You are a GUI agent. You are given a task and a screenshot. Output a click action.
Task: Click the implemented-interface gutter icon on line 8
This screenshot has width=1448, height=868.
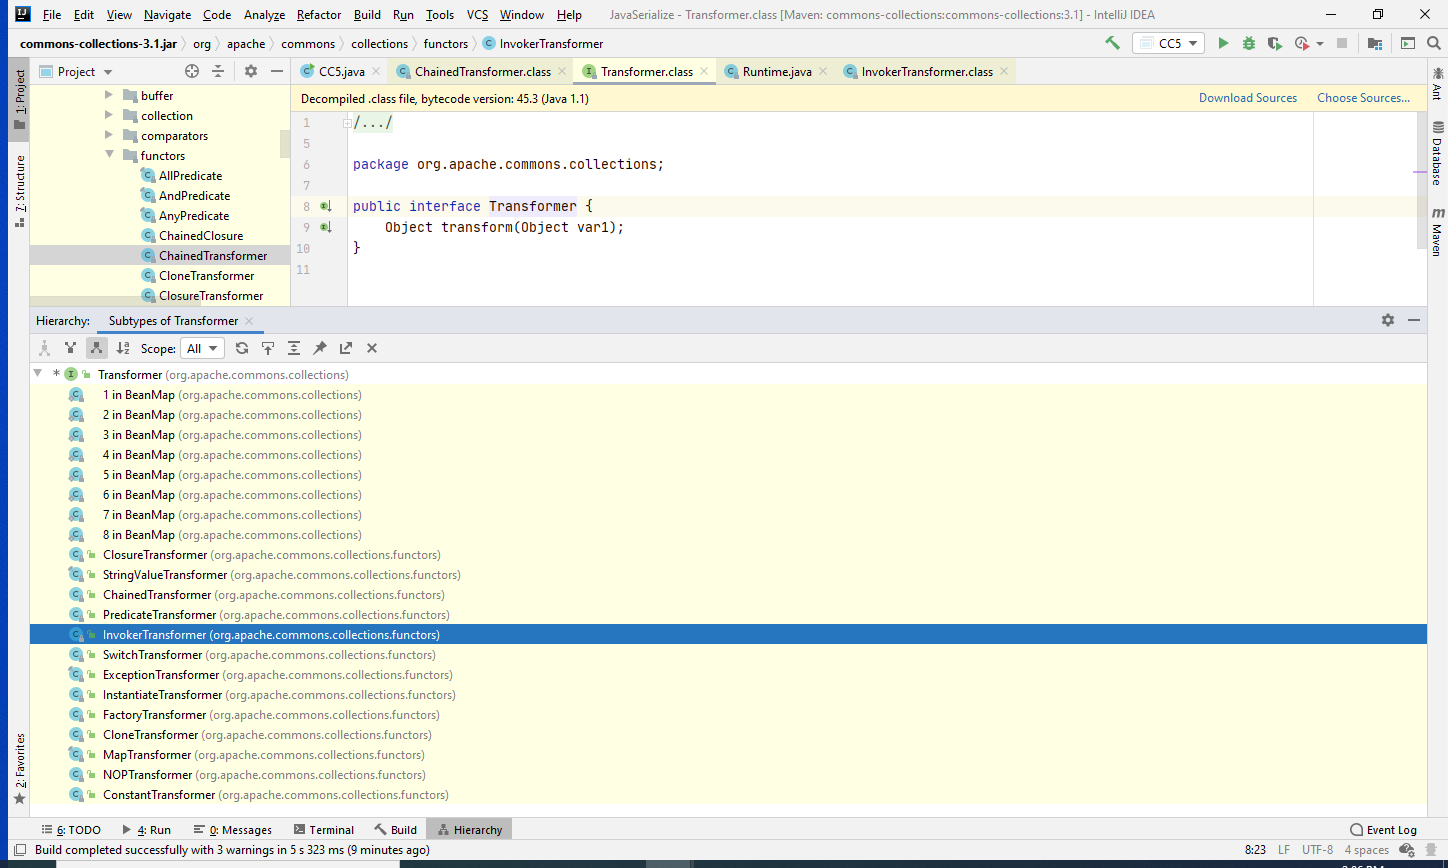[325, 206]
